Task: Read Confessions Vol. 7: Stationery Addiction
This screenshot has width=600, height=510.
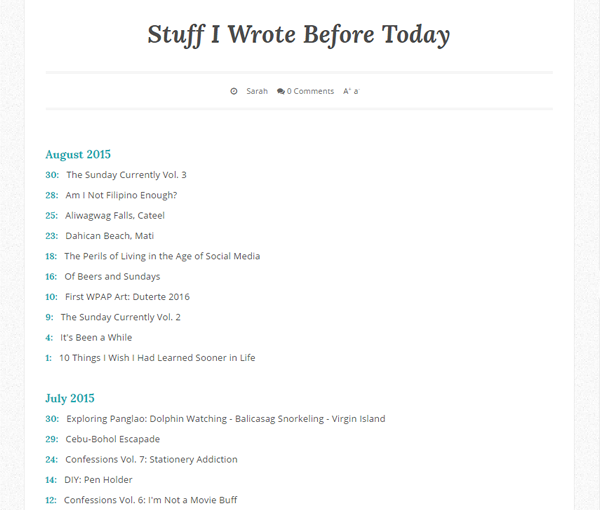Action: point(151,460)
